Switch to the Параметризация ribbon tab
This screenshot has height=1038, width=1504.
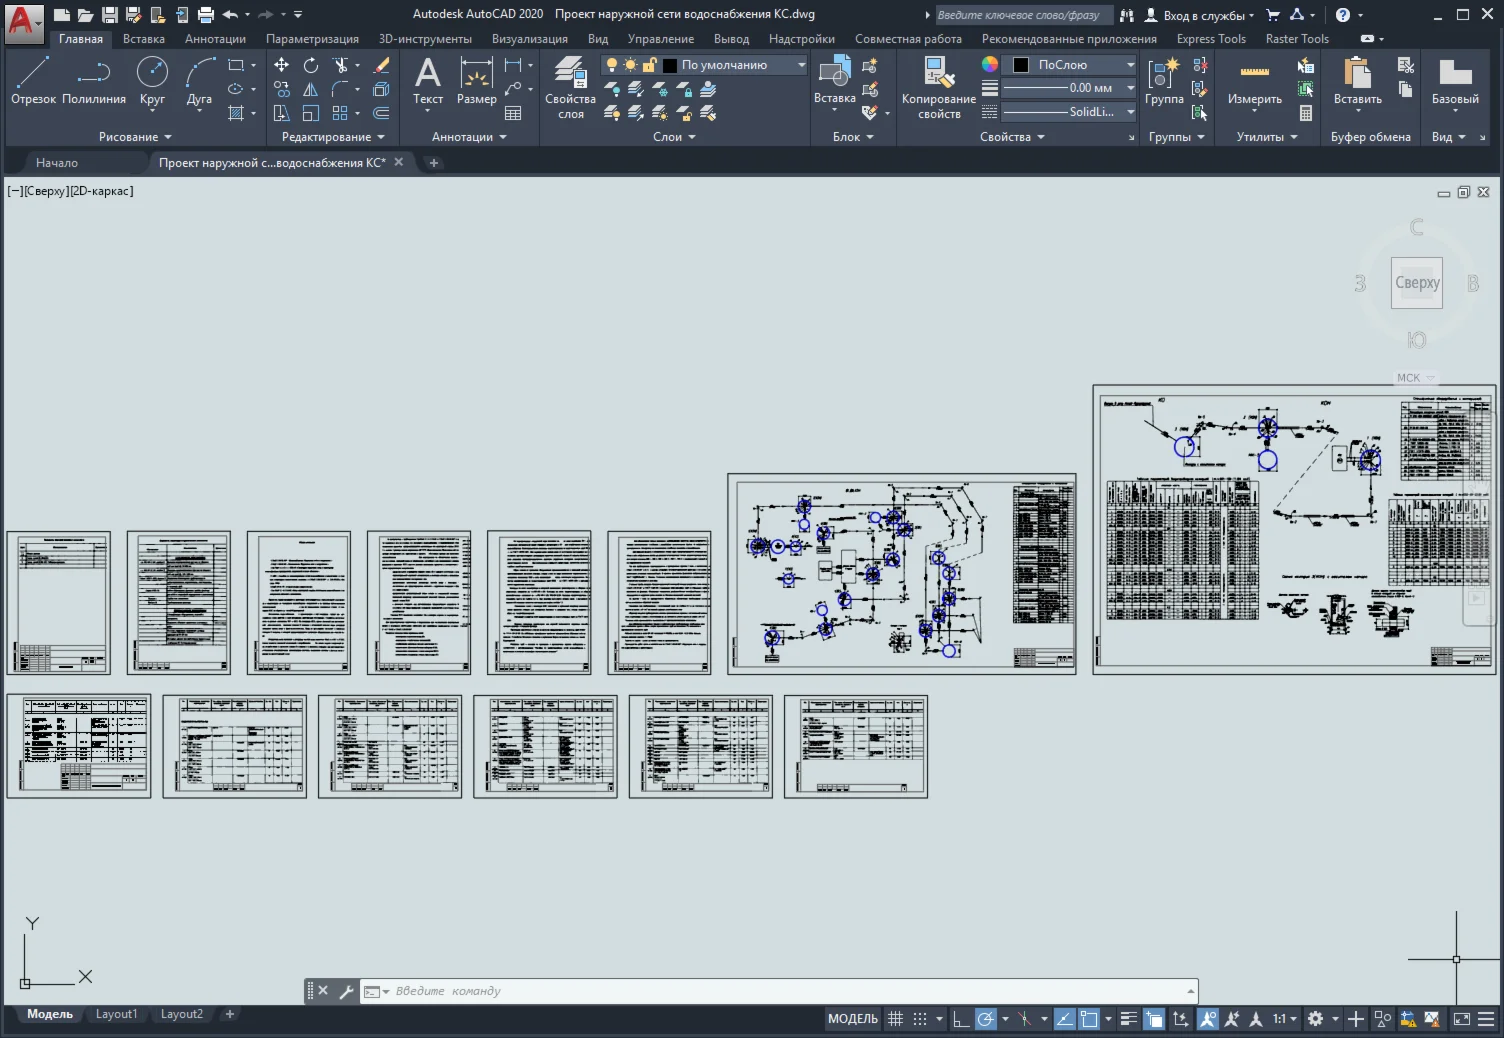(x=312, y=39)
